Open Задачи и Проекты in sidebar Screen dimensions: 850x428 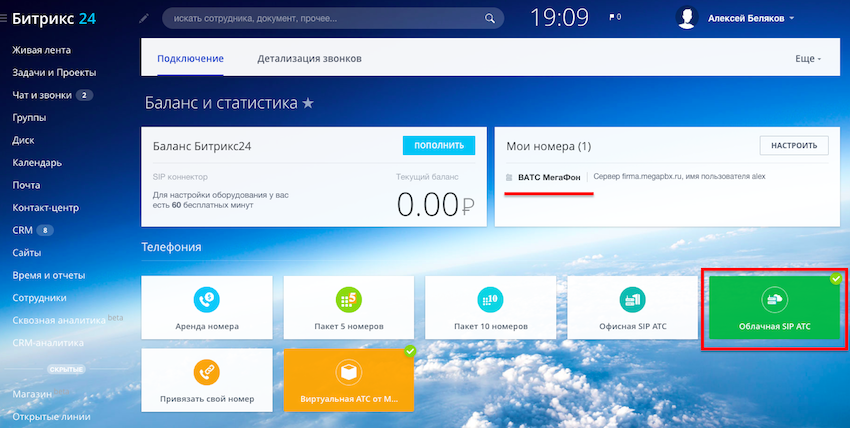point(54,73)
